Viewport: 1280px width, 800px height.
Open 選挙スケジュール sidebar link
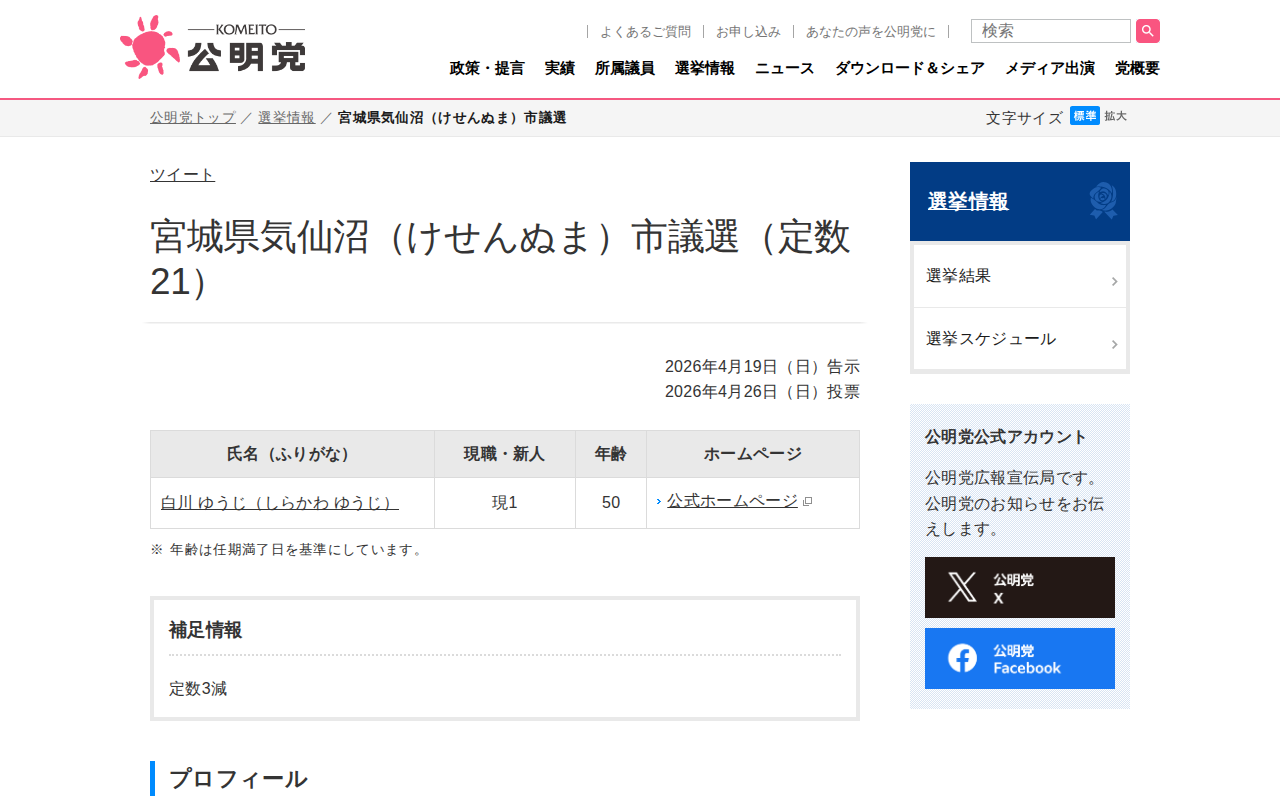pyautogui.click(x=1020, y=339)
